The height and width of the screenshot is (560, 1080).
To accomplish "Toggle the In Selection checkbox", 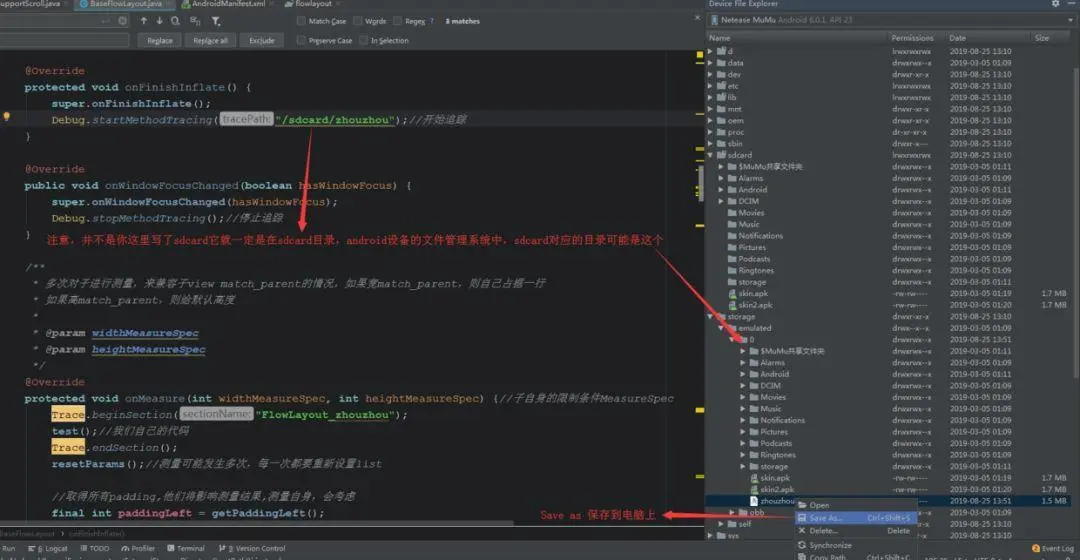I will coord(364,40).
